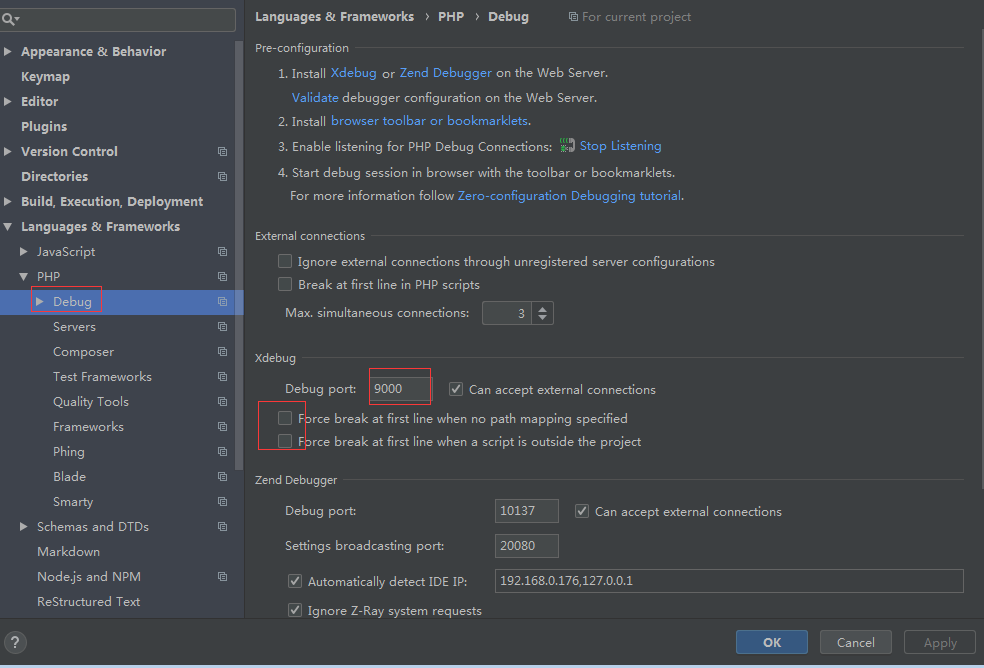984x668 pixels.
Task: Click the For current project copy icon
Action: (573, 17)
